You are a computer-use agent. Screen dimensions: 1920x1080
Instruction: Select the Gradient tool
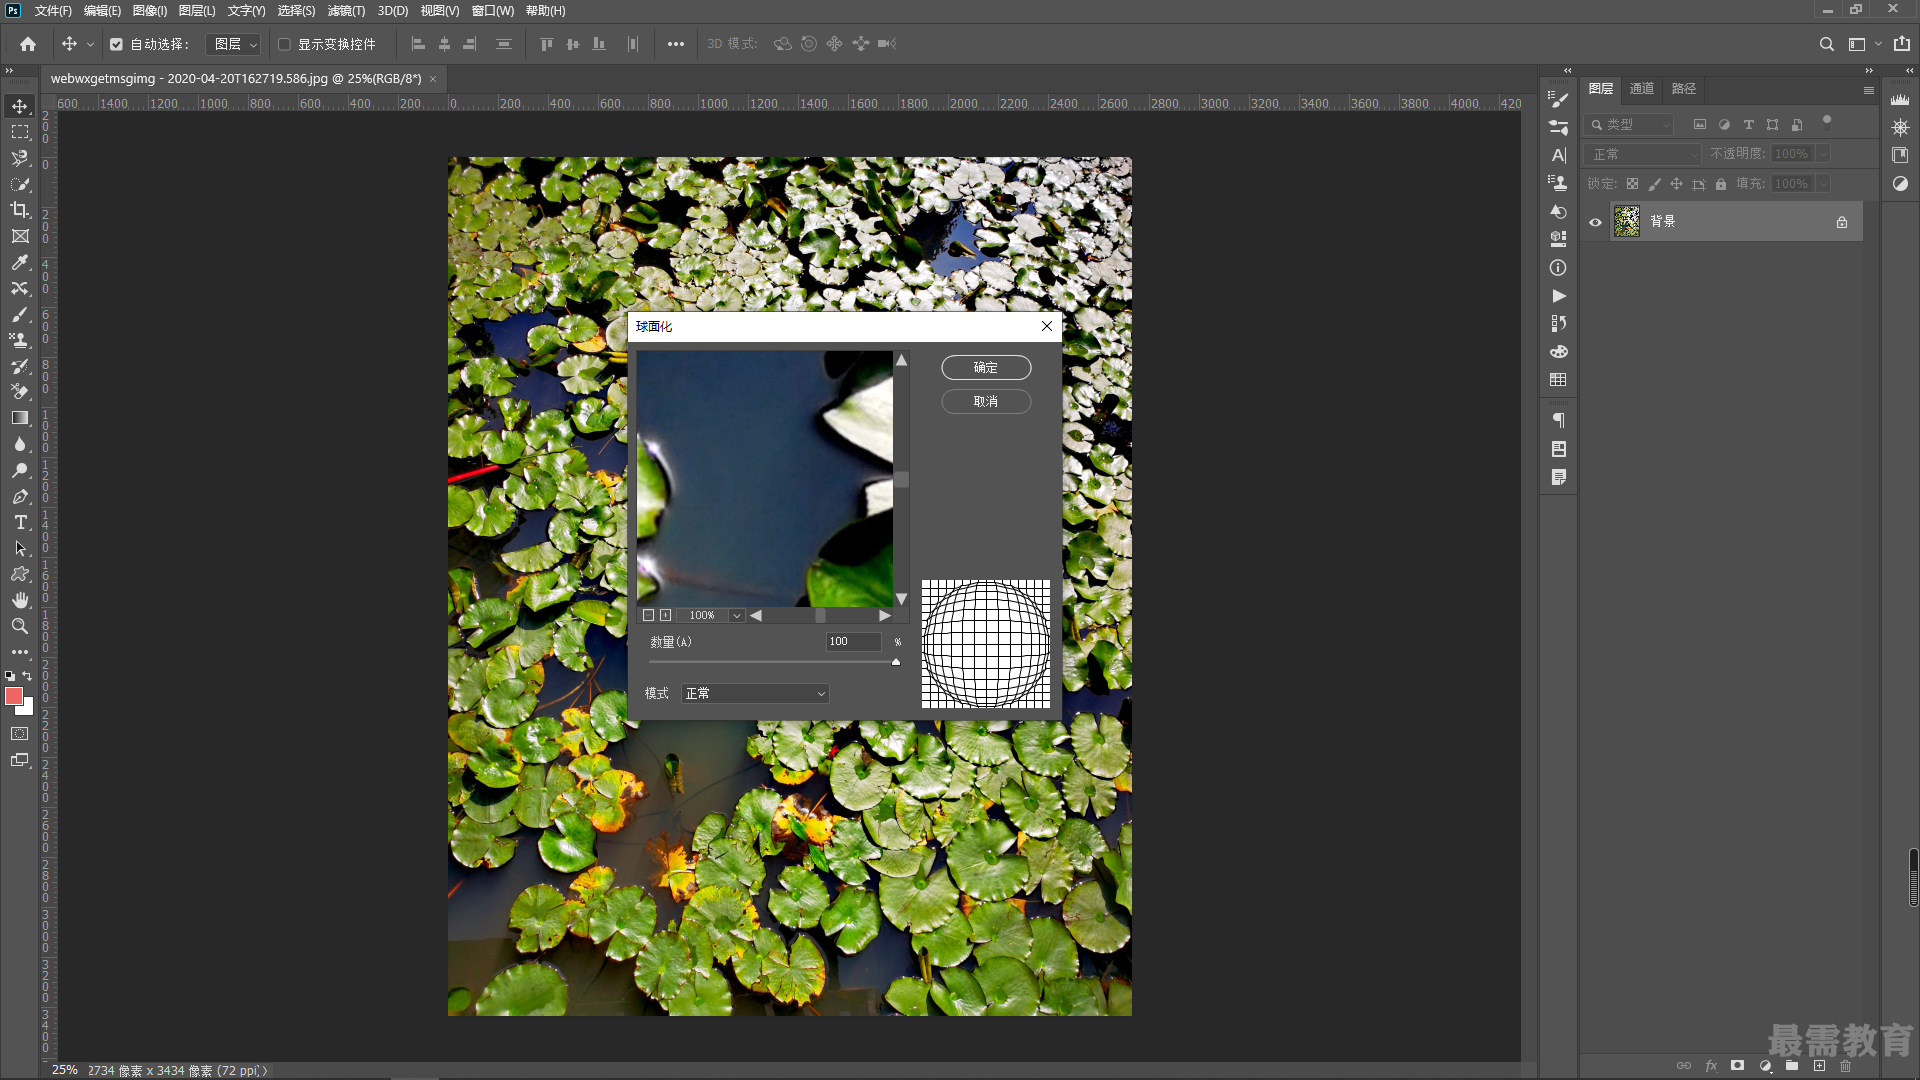pyautogui.click(x=20, y=418)
